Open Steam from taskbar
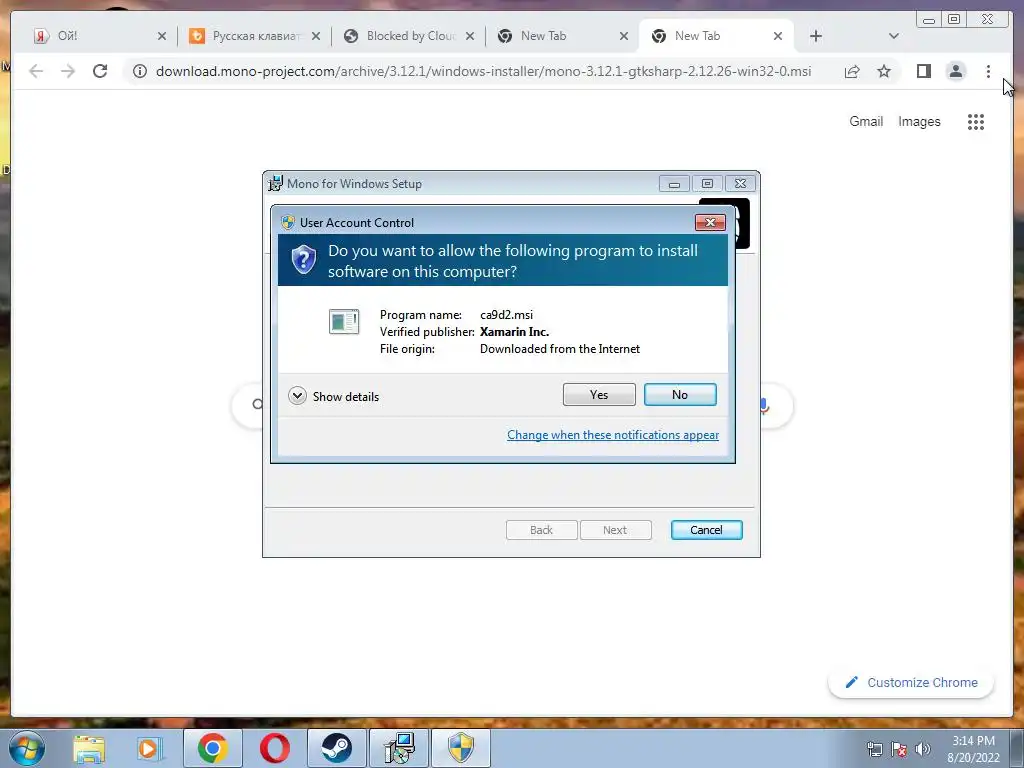The image size is (1024, 768). point(336,748)
